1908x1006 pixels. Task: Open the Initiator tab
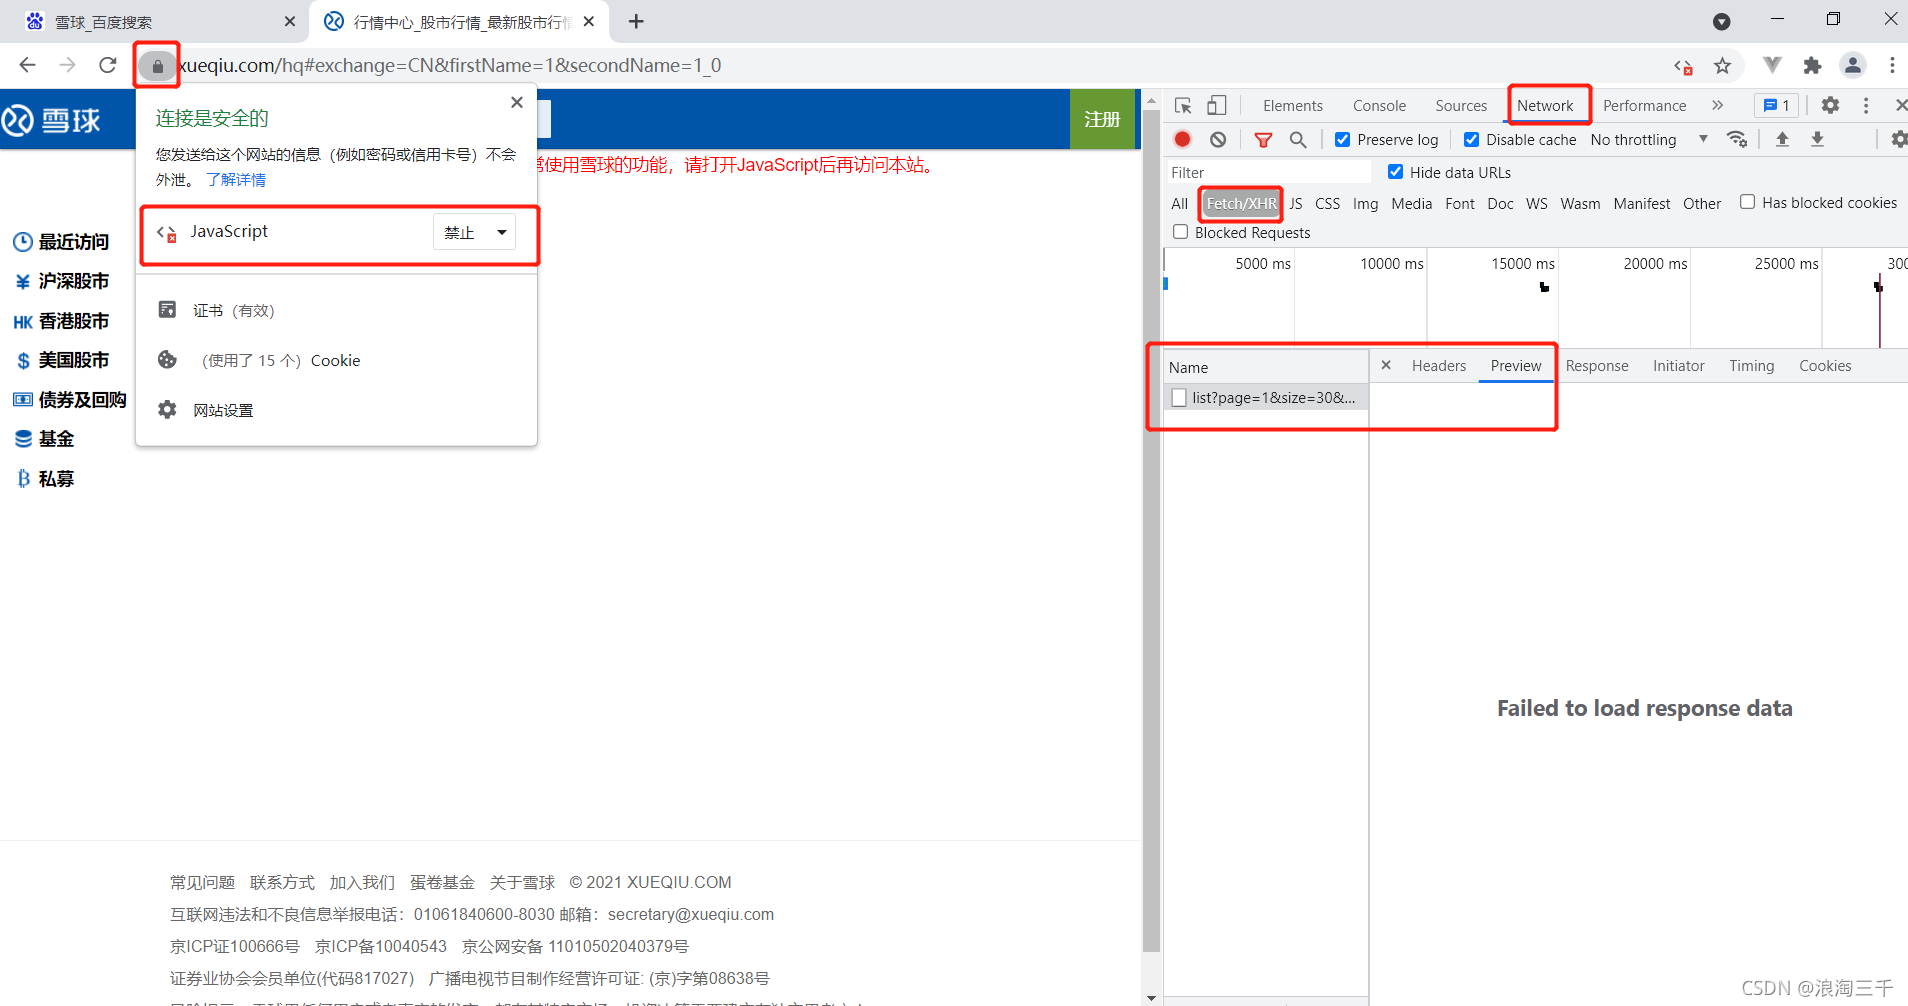click(x=1678, y=366)
